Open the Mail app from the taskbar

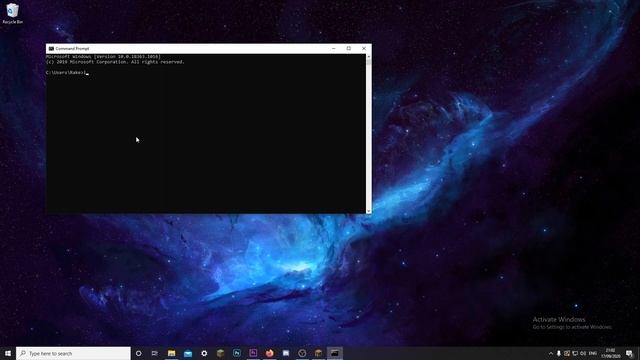point(188,353)
